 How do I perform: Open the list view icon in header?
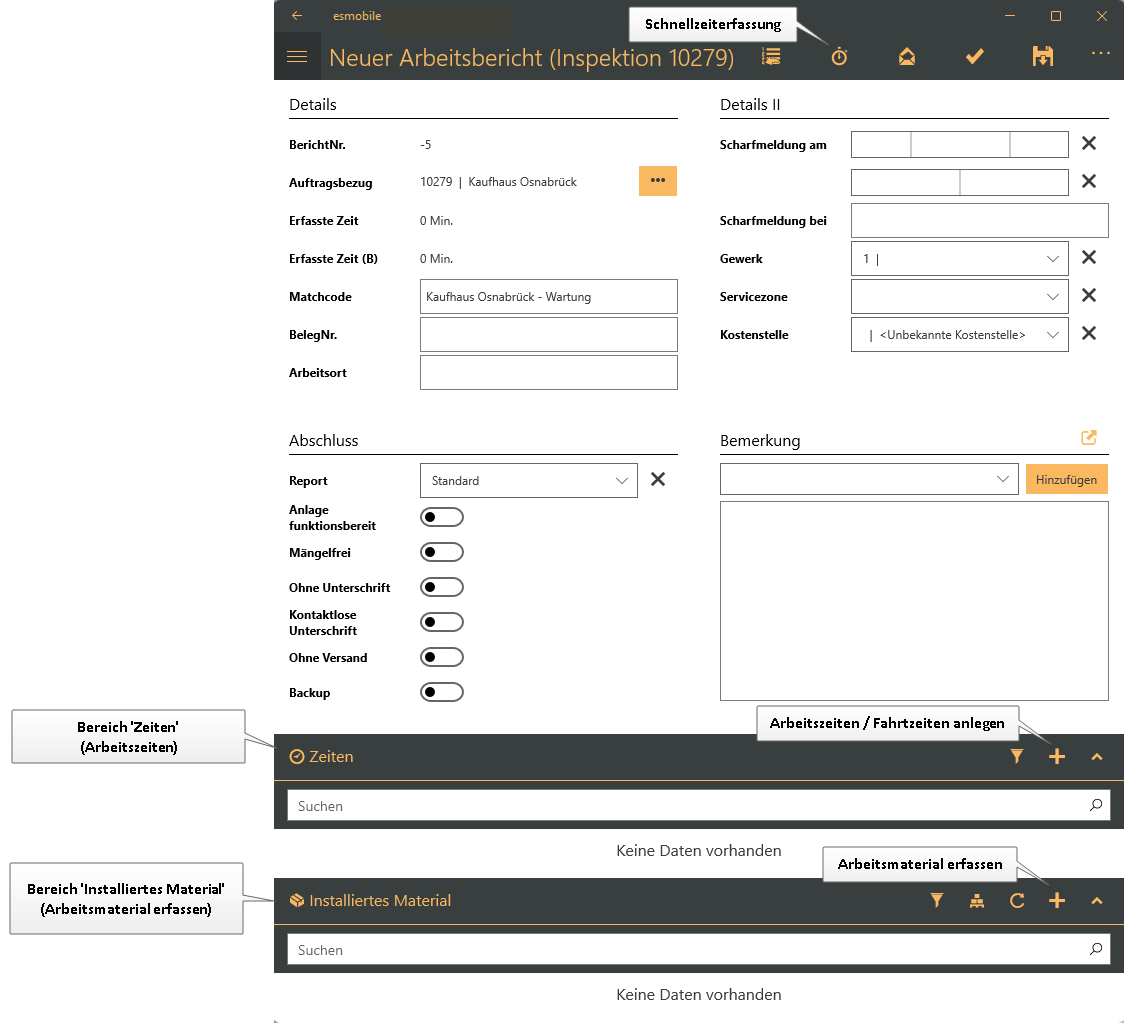[x=771, y=57]
